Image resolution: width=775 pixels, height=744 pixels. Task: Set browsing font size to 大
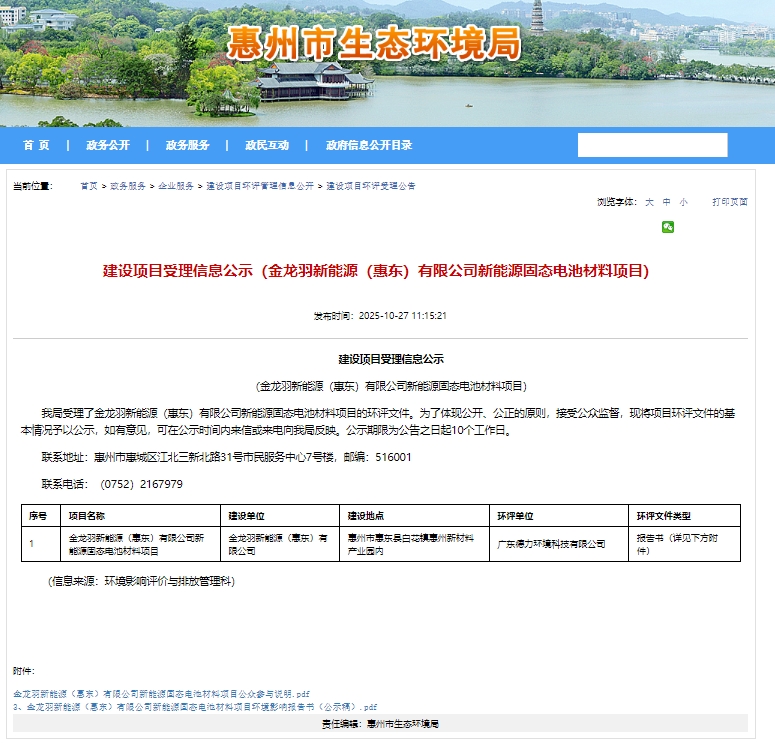pyautogui.click(x=649, y=202)
